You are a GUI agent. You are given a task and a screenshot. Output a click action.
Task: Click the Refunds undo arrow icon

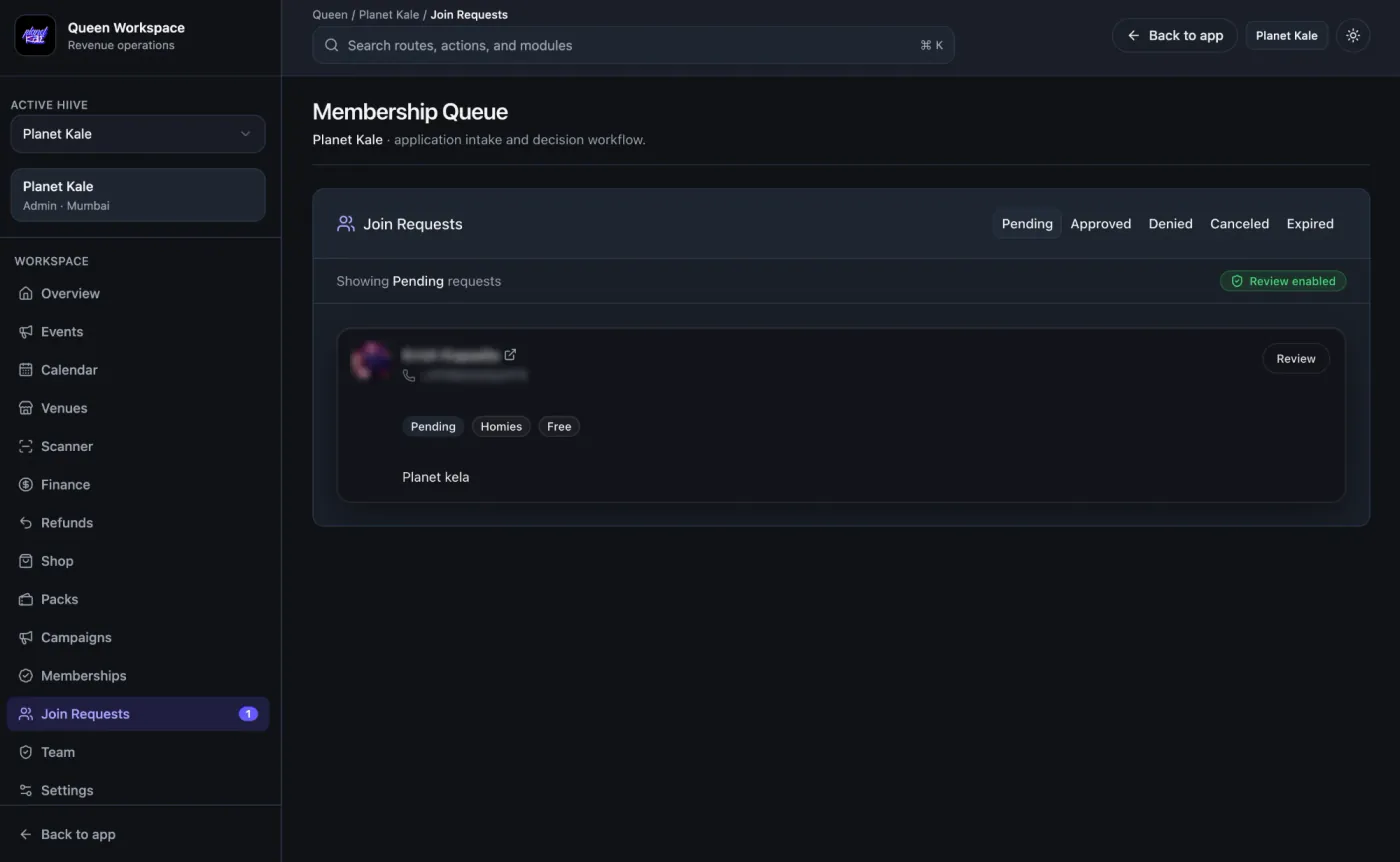click(26, 523)
